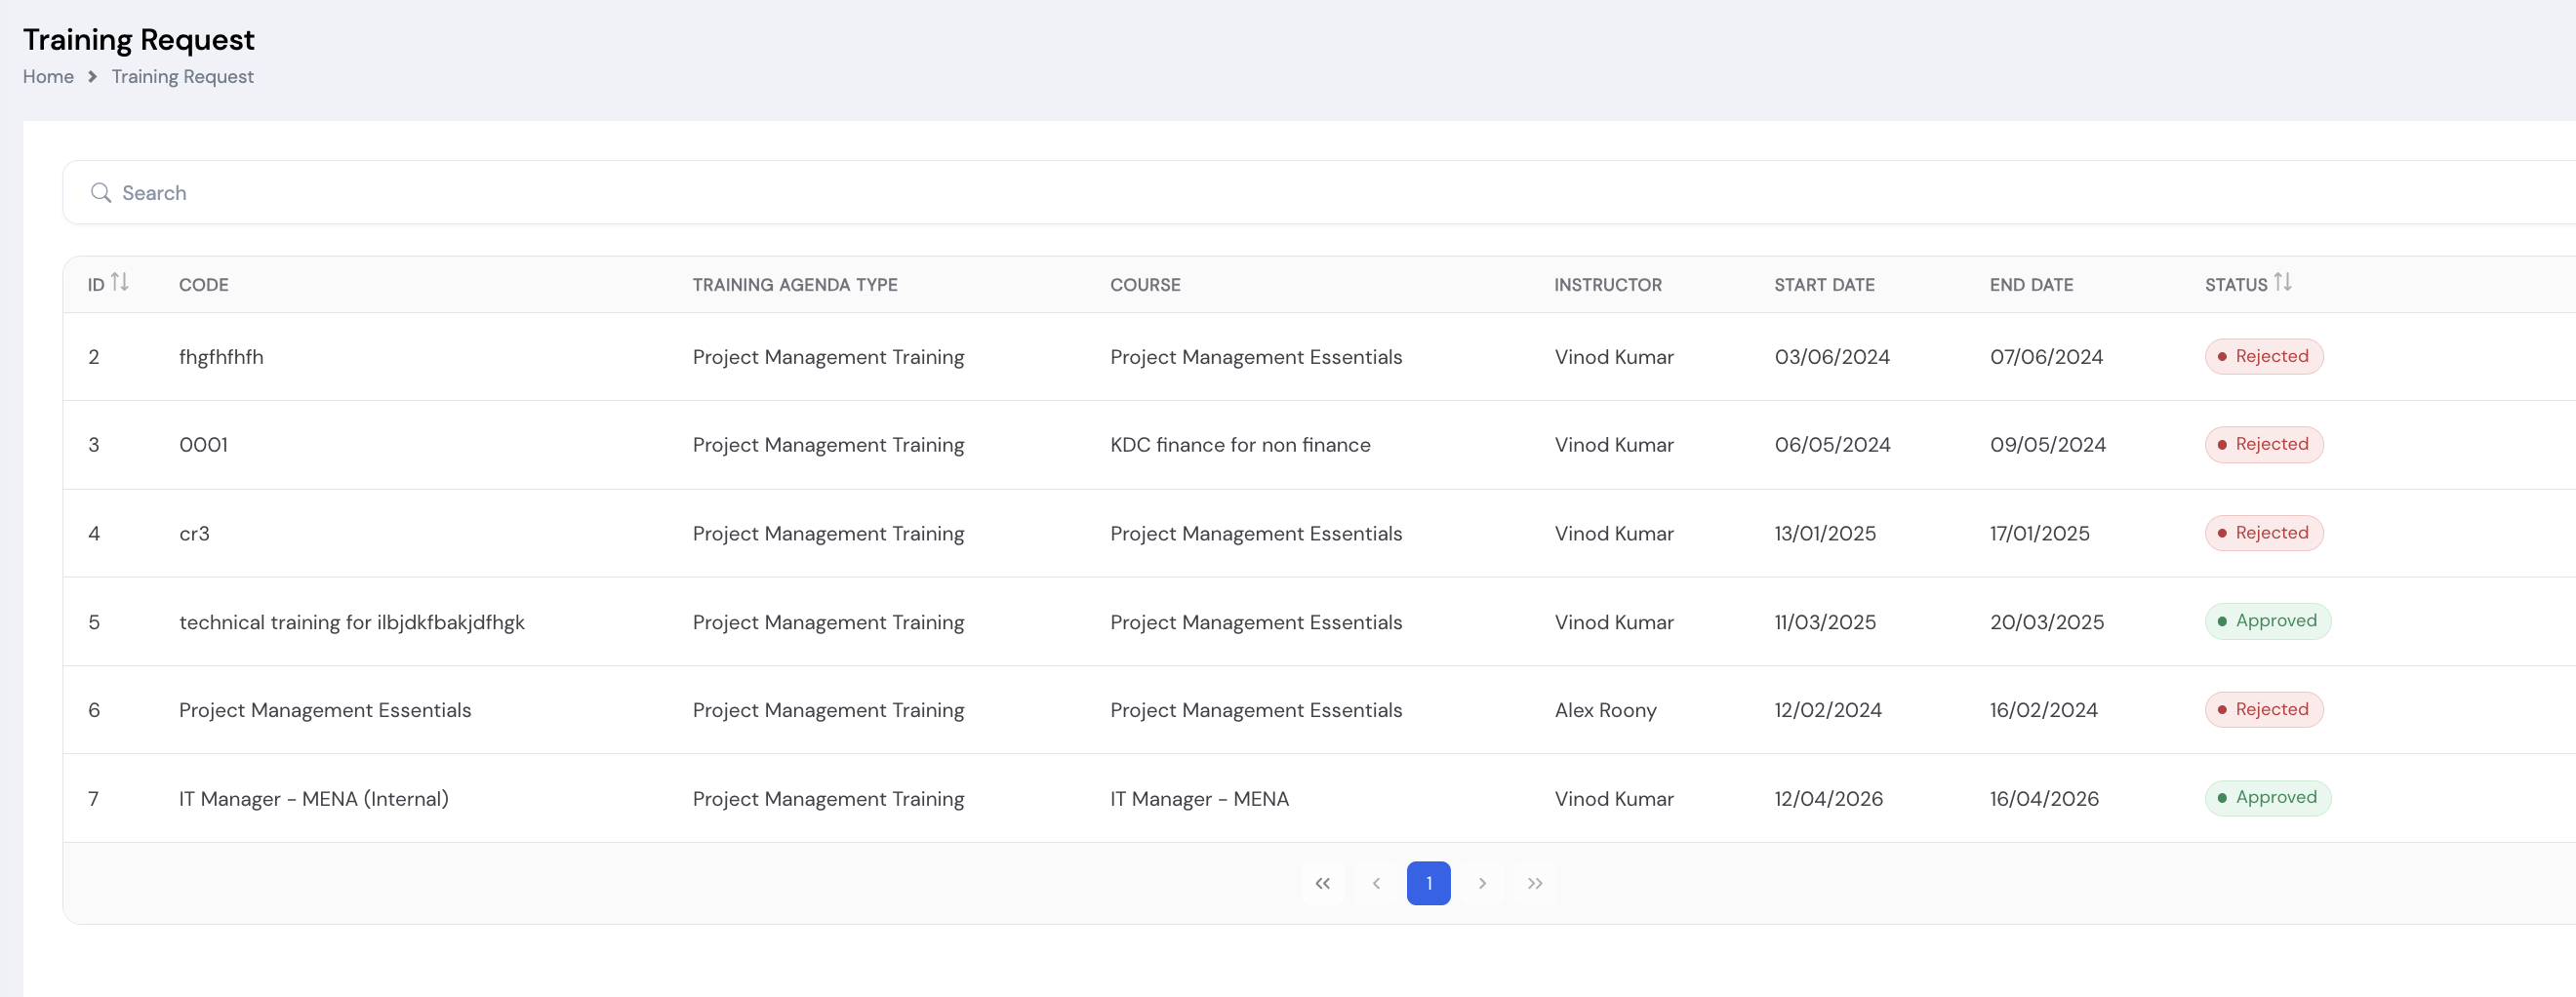Click Rejected badge in fhgfhfhfh row
2576x997 pixels.
pyautogui.click(x=2264, y=357)
